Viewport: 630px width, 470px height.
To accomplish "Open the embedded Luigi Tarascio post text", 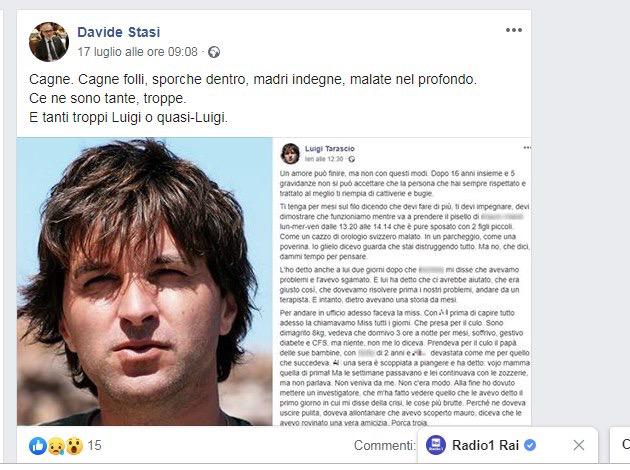I will (405, 298).
